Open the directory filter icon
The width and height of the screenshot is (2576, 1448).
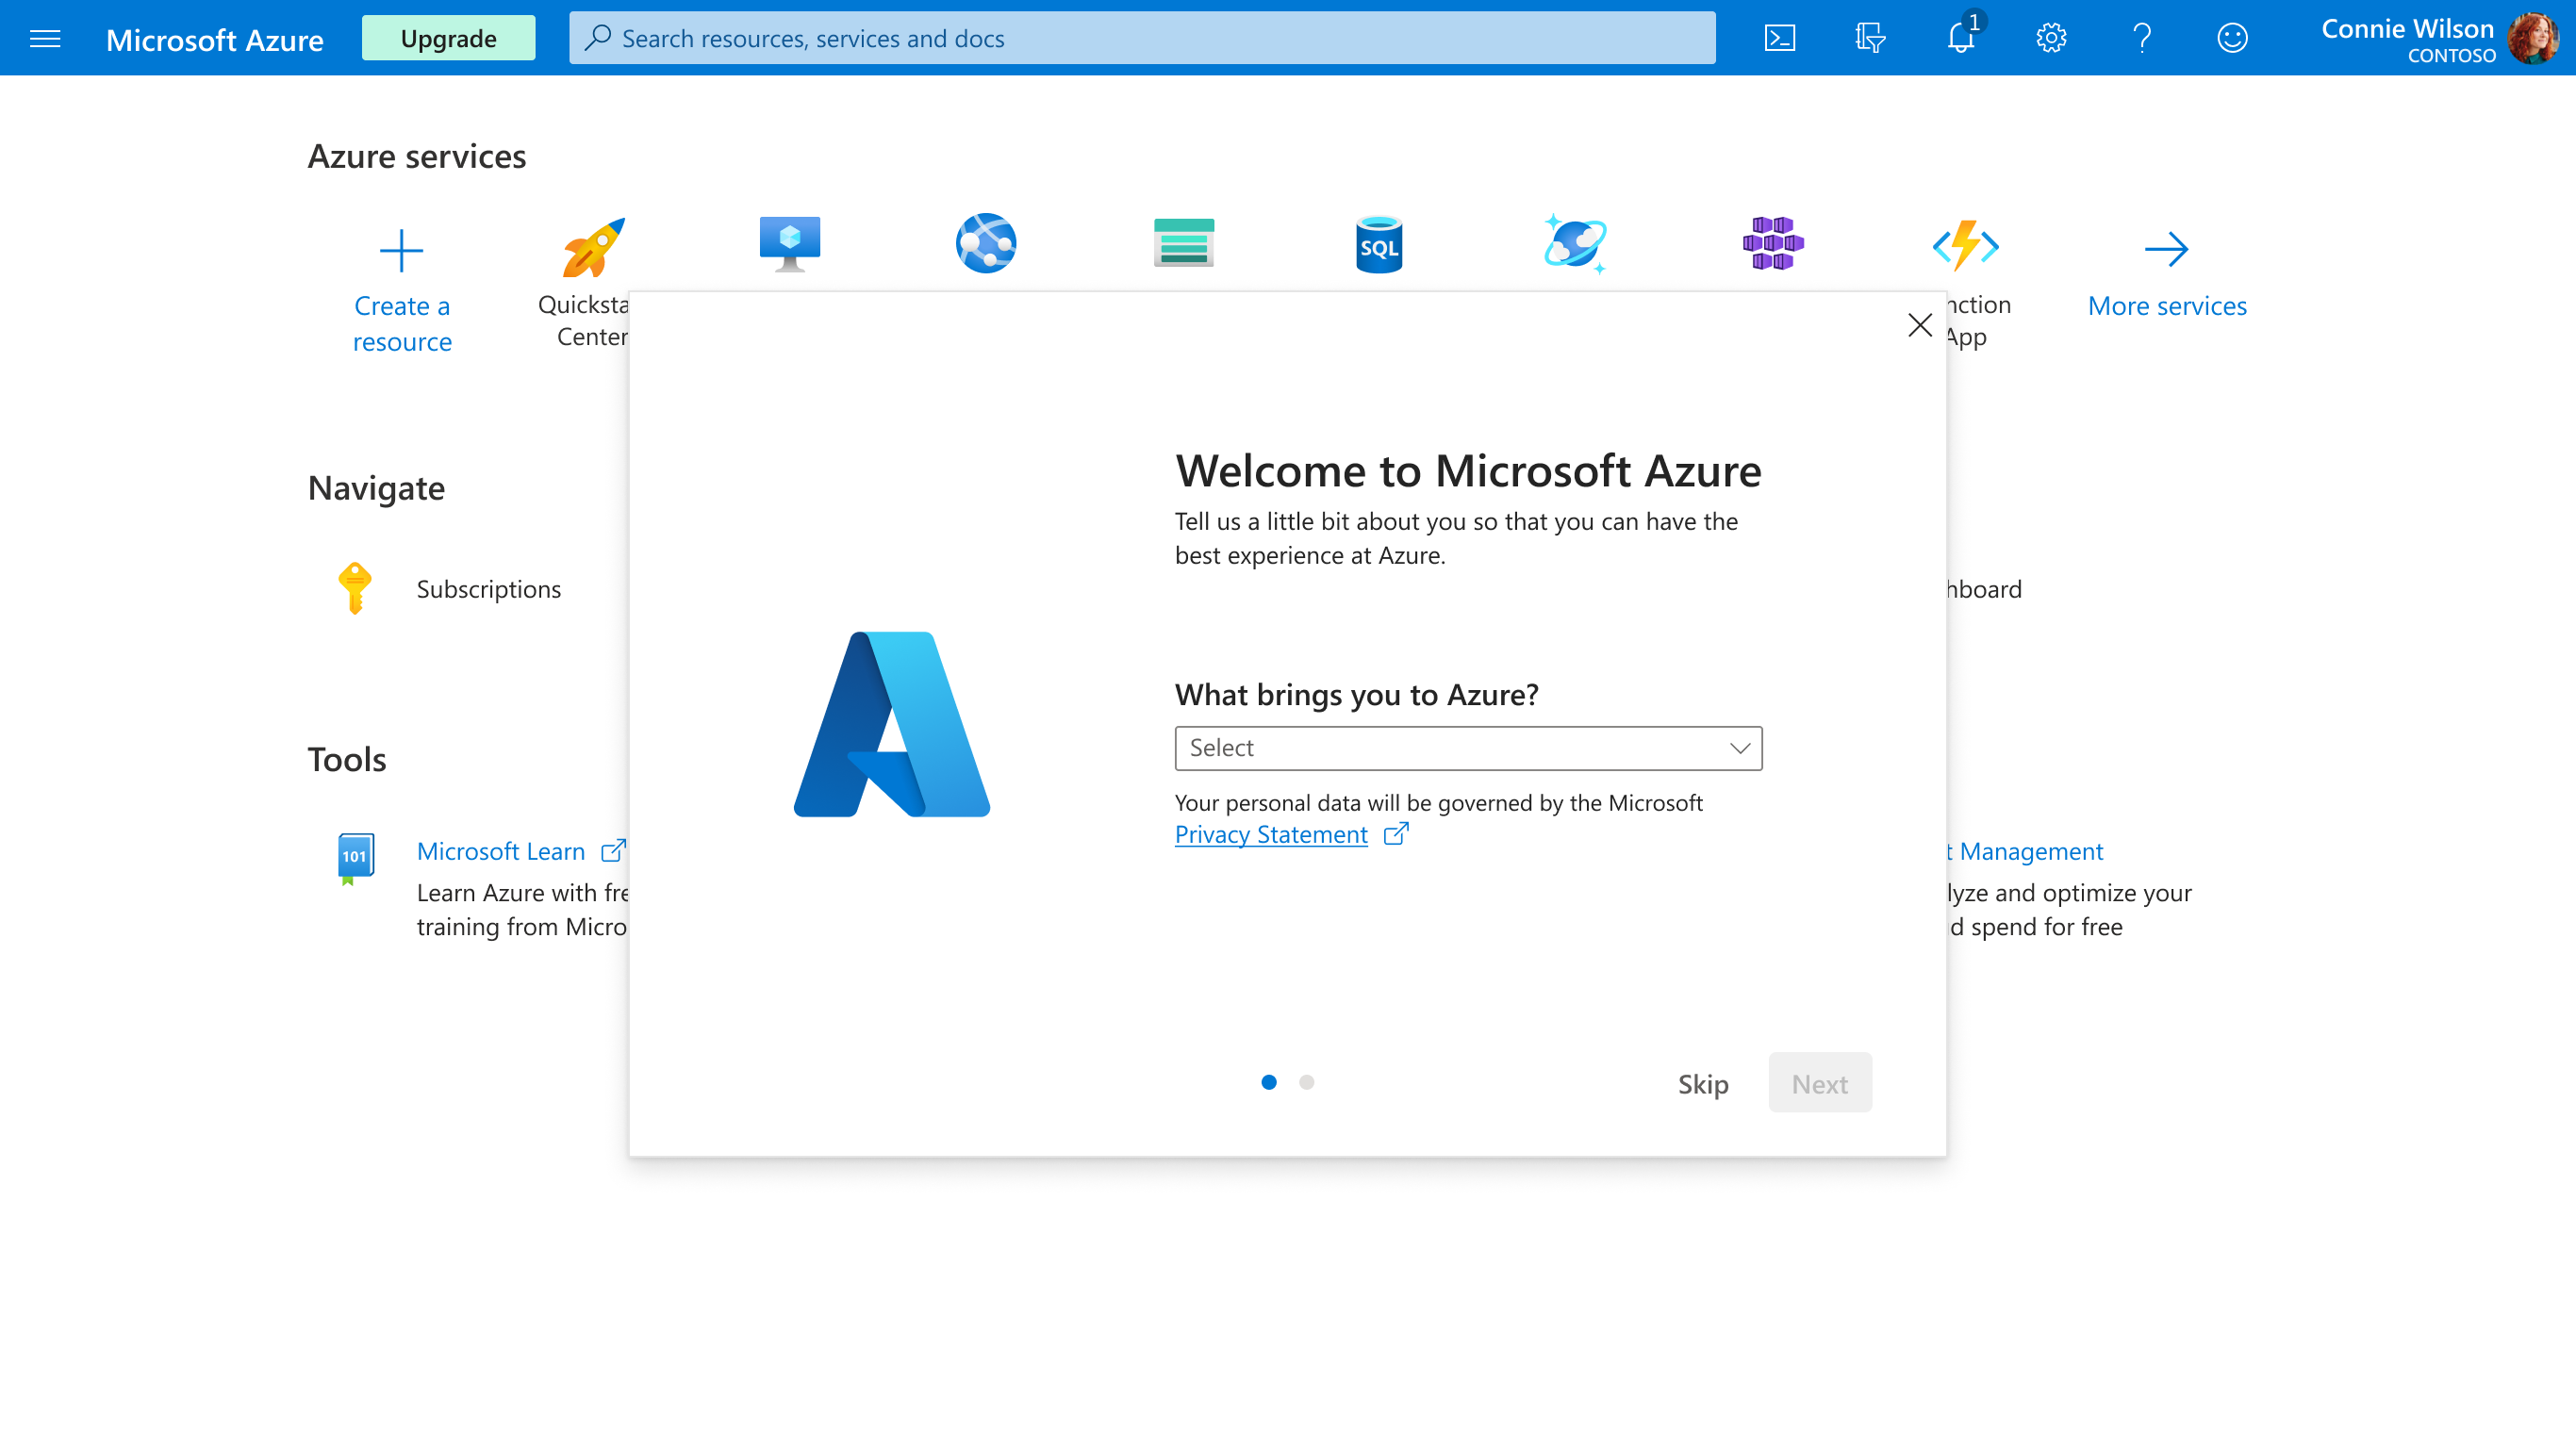coord(1869,38)
